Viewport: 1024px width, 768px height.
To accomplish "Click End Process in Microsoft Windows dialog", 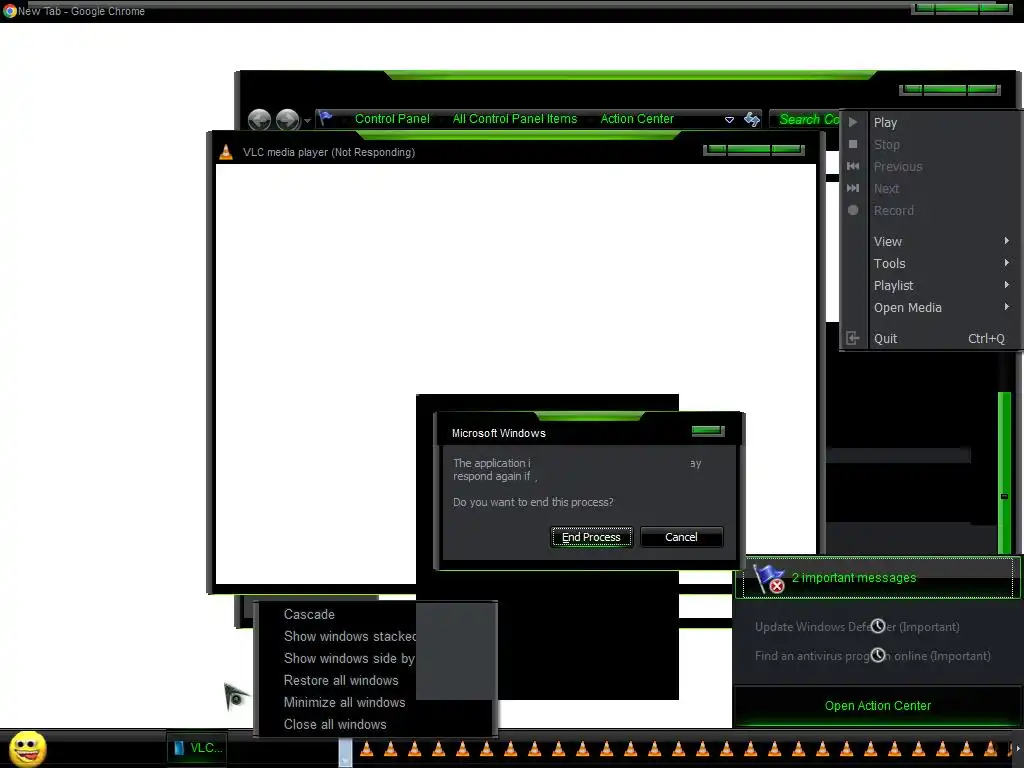I will pyautogui.click(x=591, y=537).
